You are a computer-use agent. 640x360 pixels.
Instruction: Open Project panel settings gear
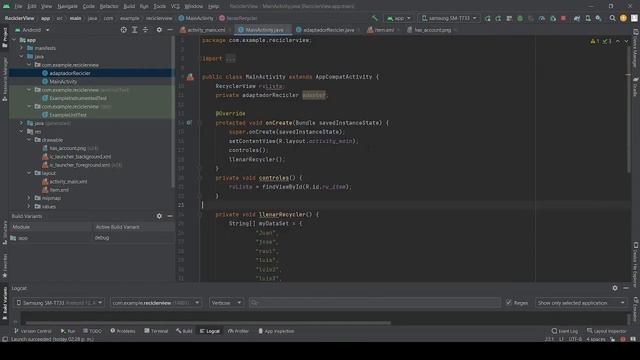[159, 30]
